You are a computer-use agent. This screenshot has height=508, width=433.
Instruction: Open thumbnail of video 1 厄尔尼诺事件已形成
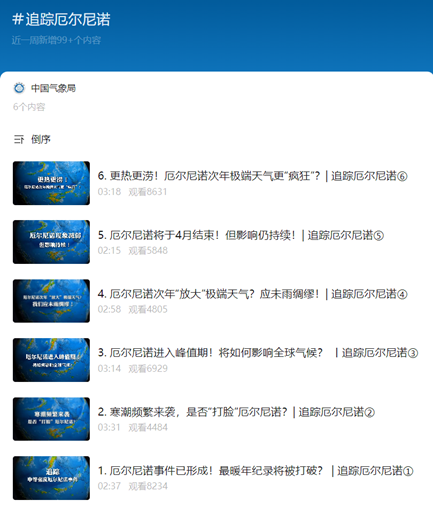click(51, 478)
